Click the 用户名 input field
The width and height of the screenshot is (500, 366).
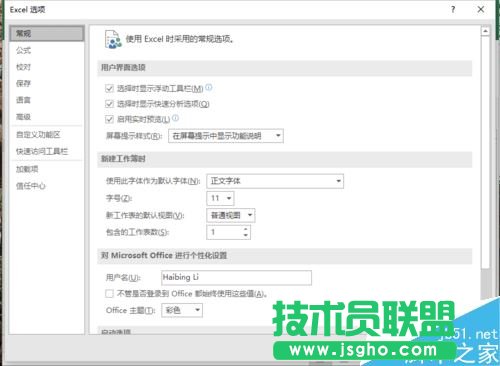pos(236,278)
